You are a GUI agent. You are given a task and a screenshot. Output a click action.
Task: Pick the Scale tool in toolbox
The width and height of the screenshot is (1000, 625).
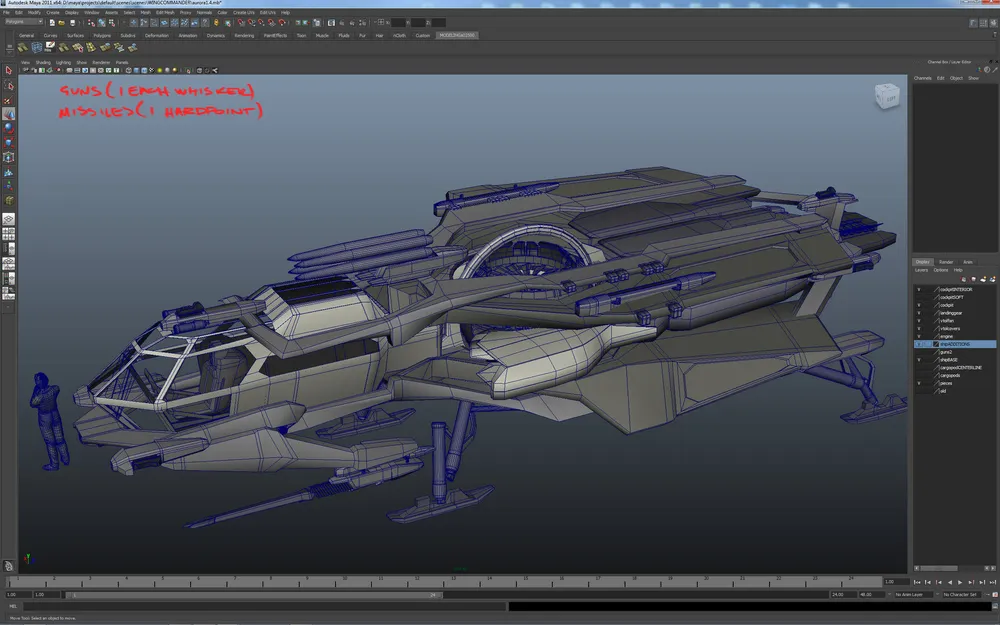click(8, 142)
